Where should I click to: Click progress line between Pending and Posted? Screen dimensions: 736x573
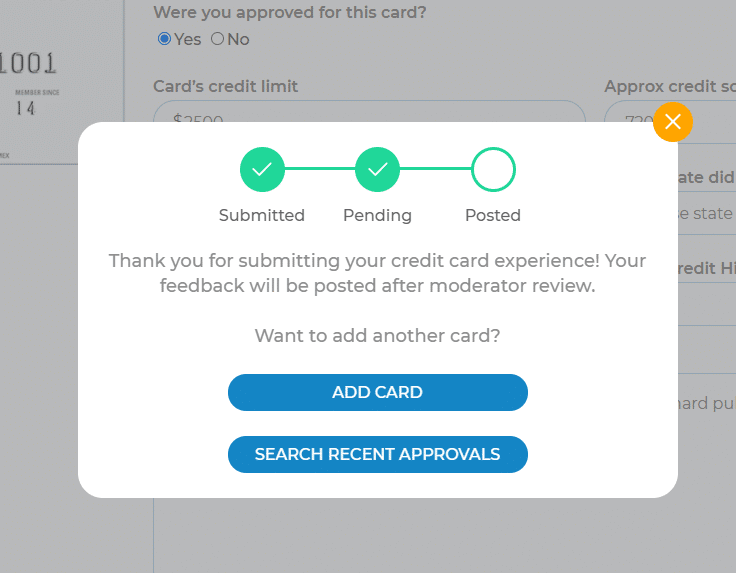436,170
